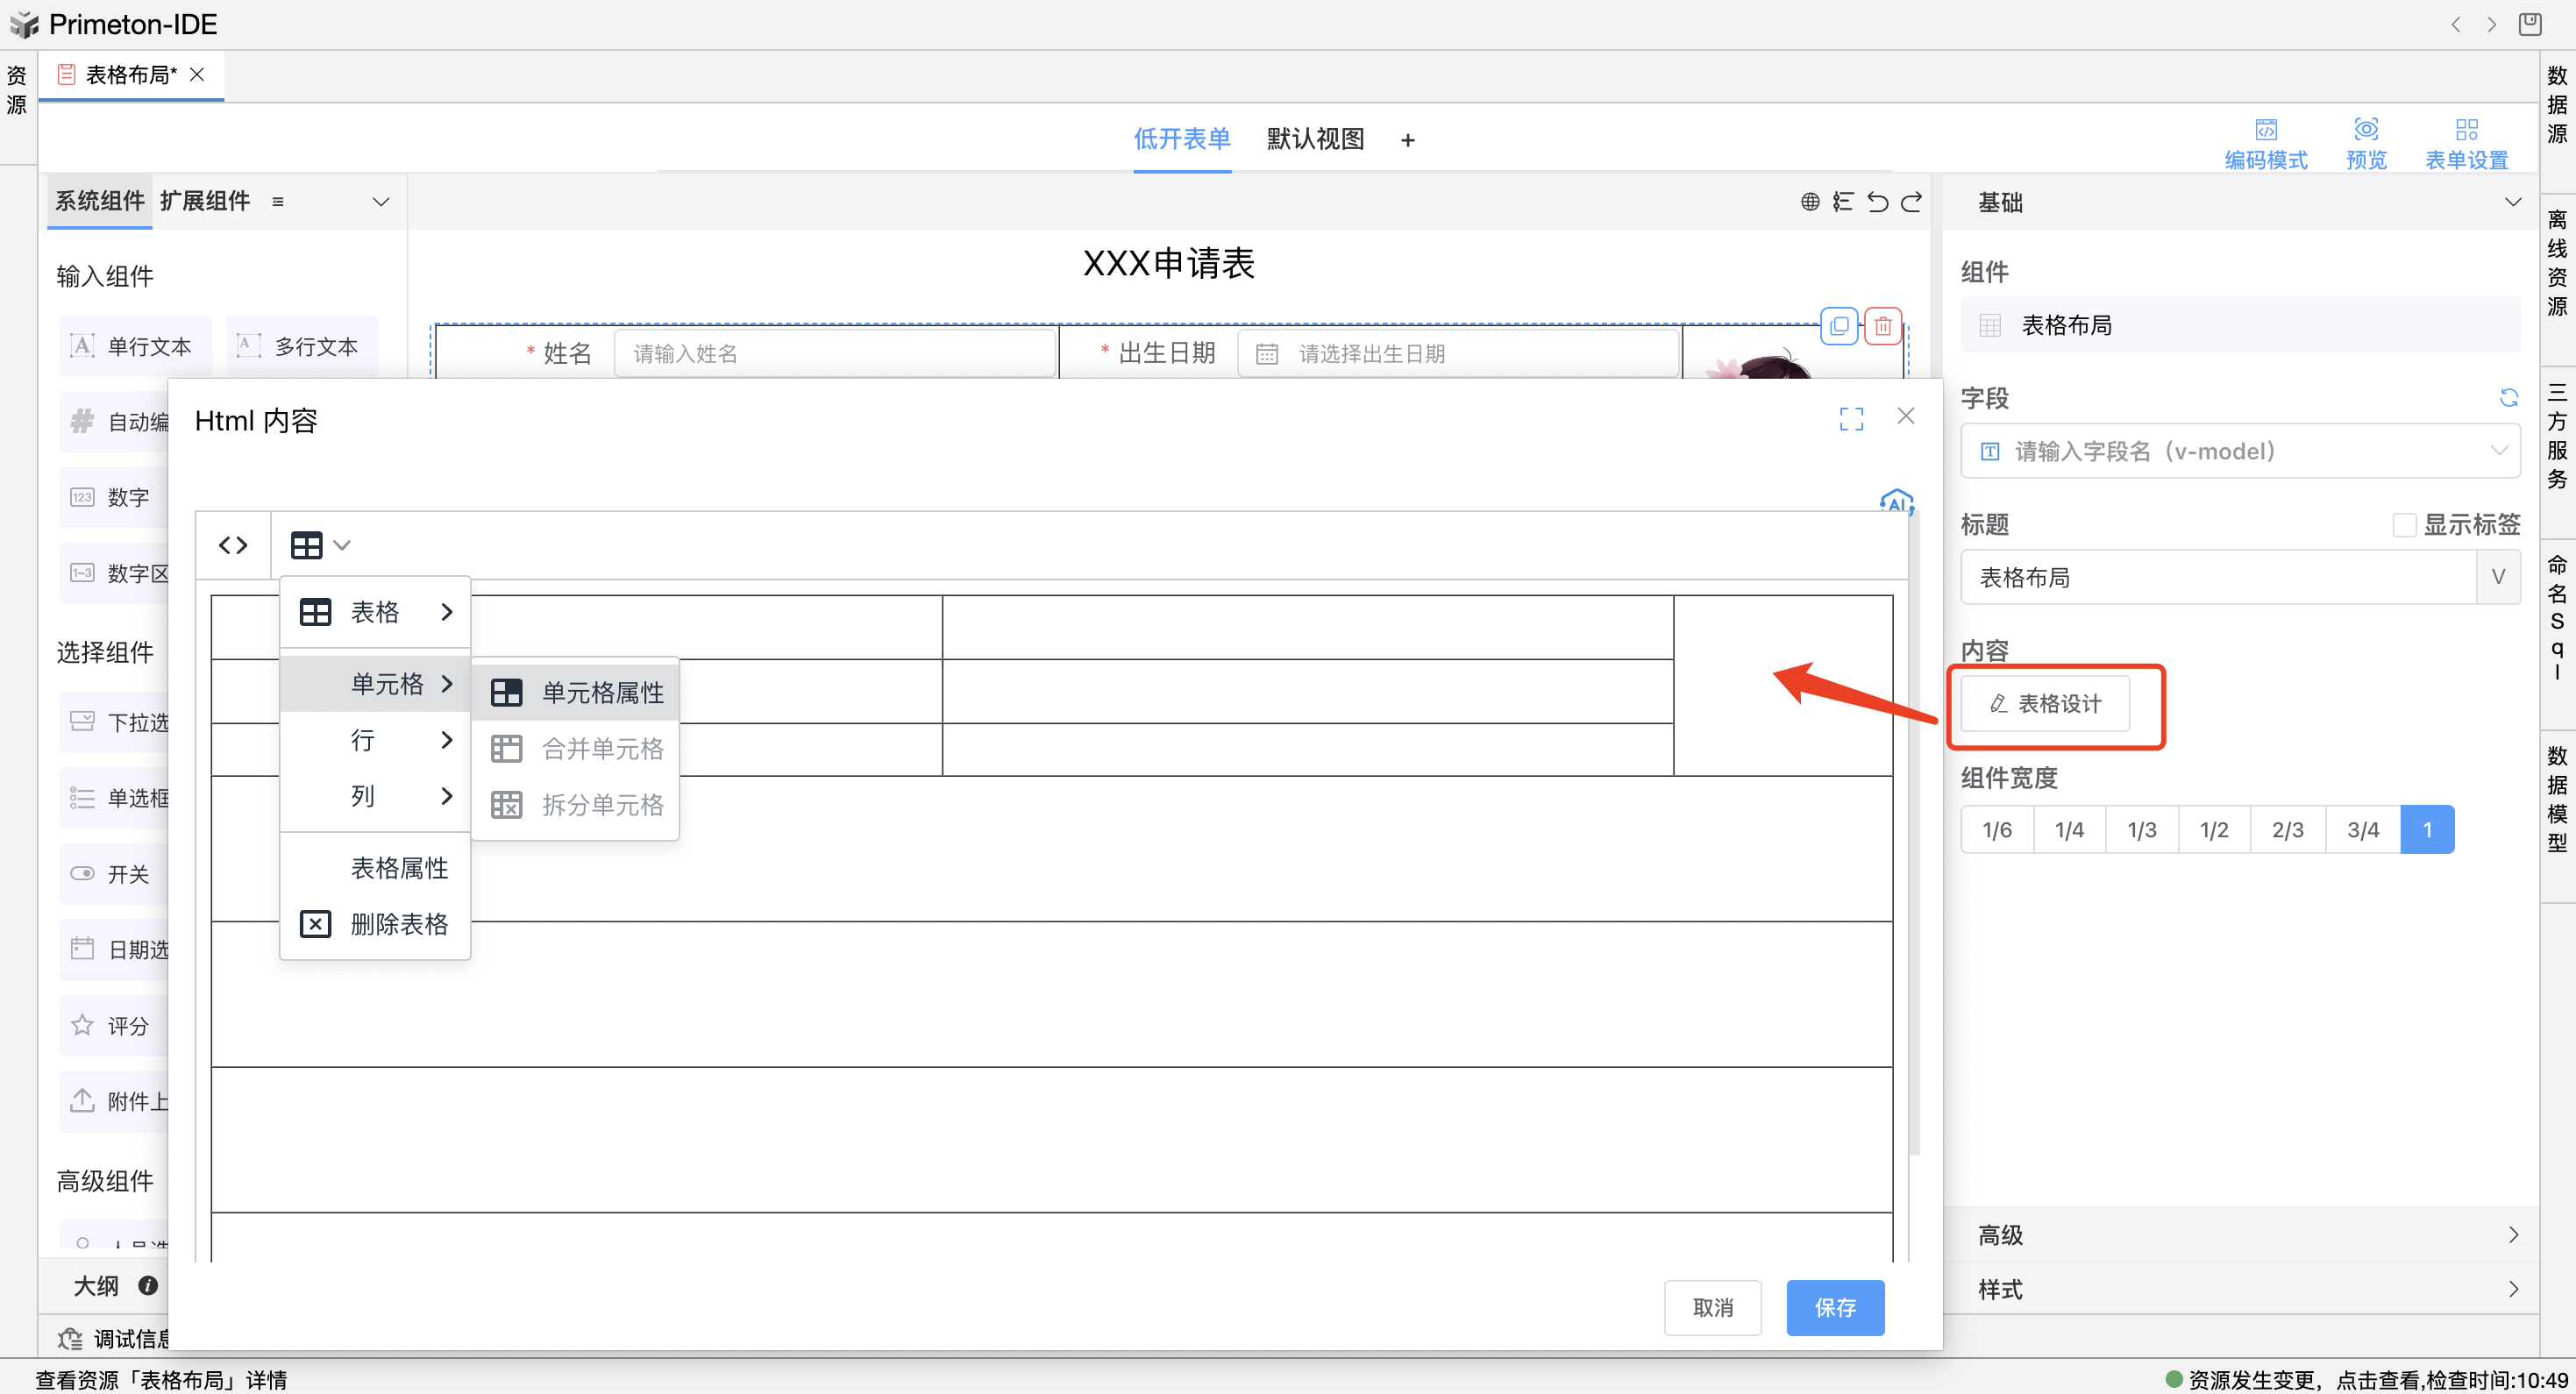Switch to the 默认视图 tab
Screen dimensions: 2576x1394
coord(1315,139)
